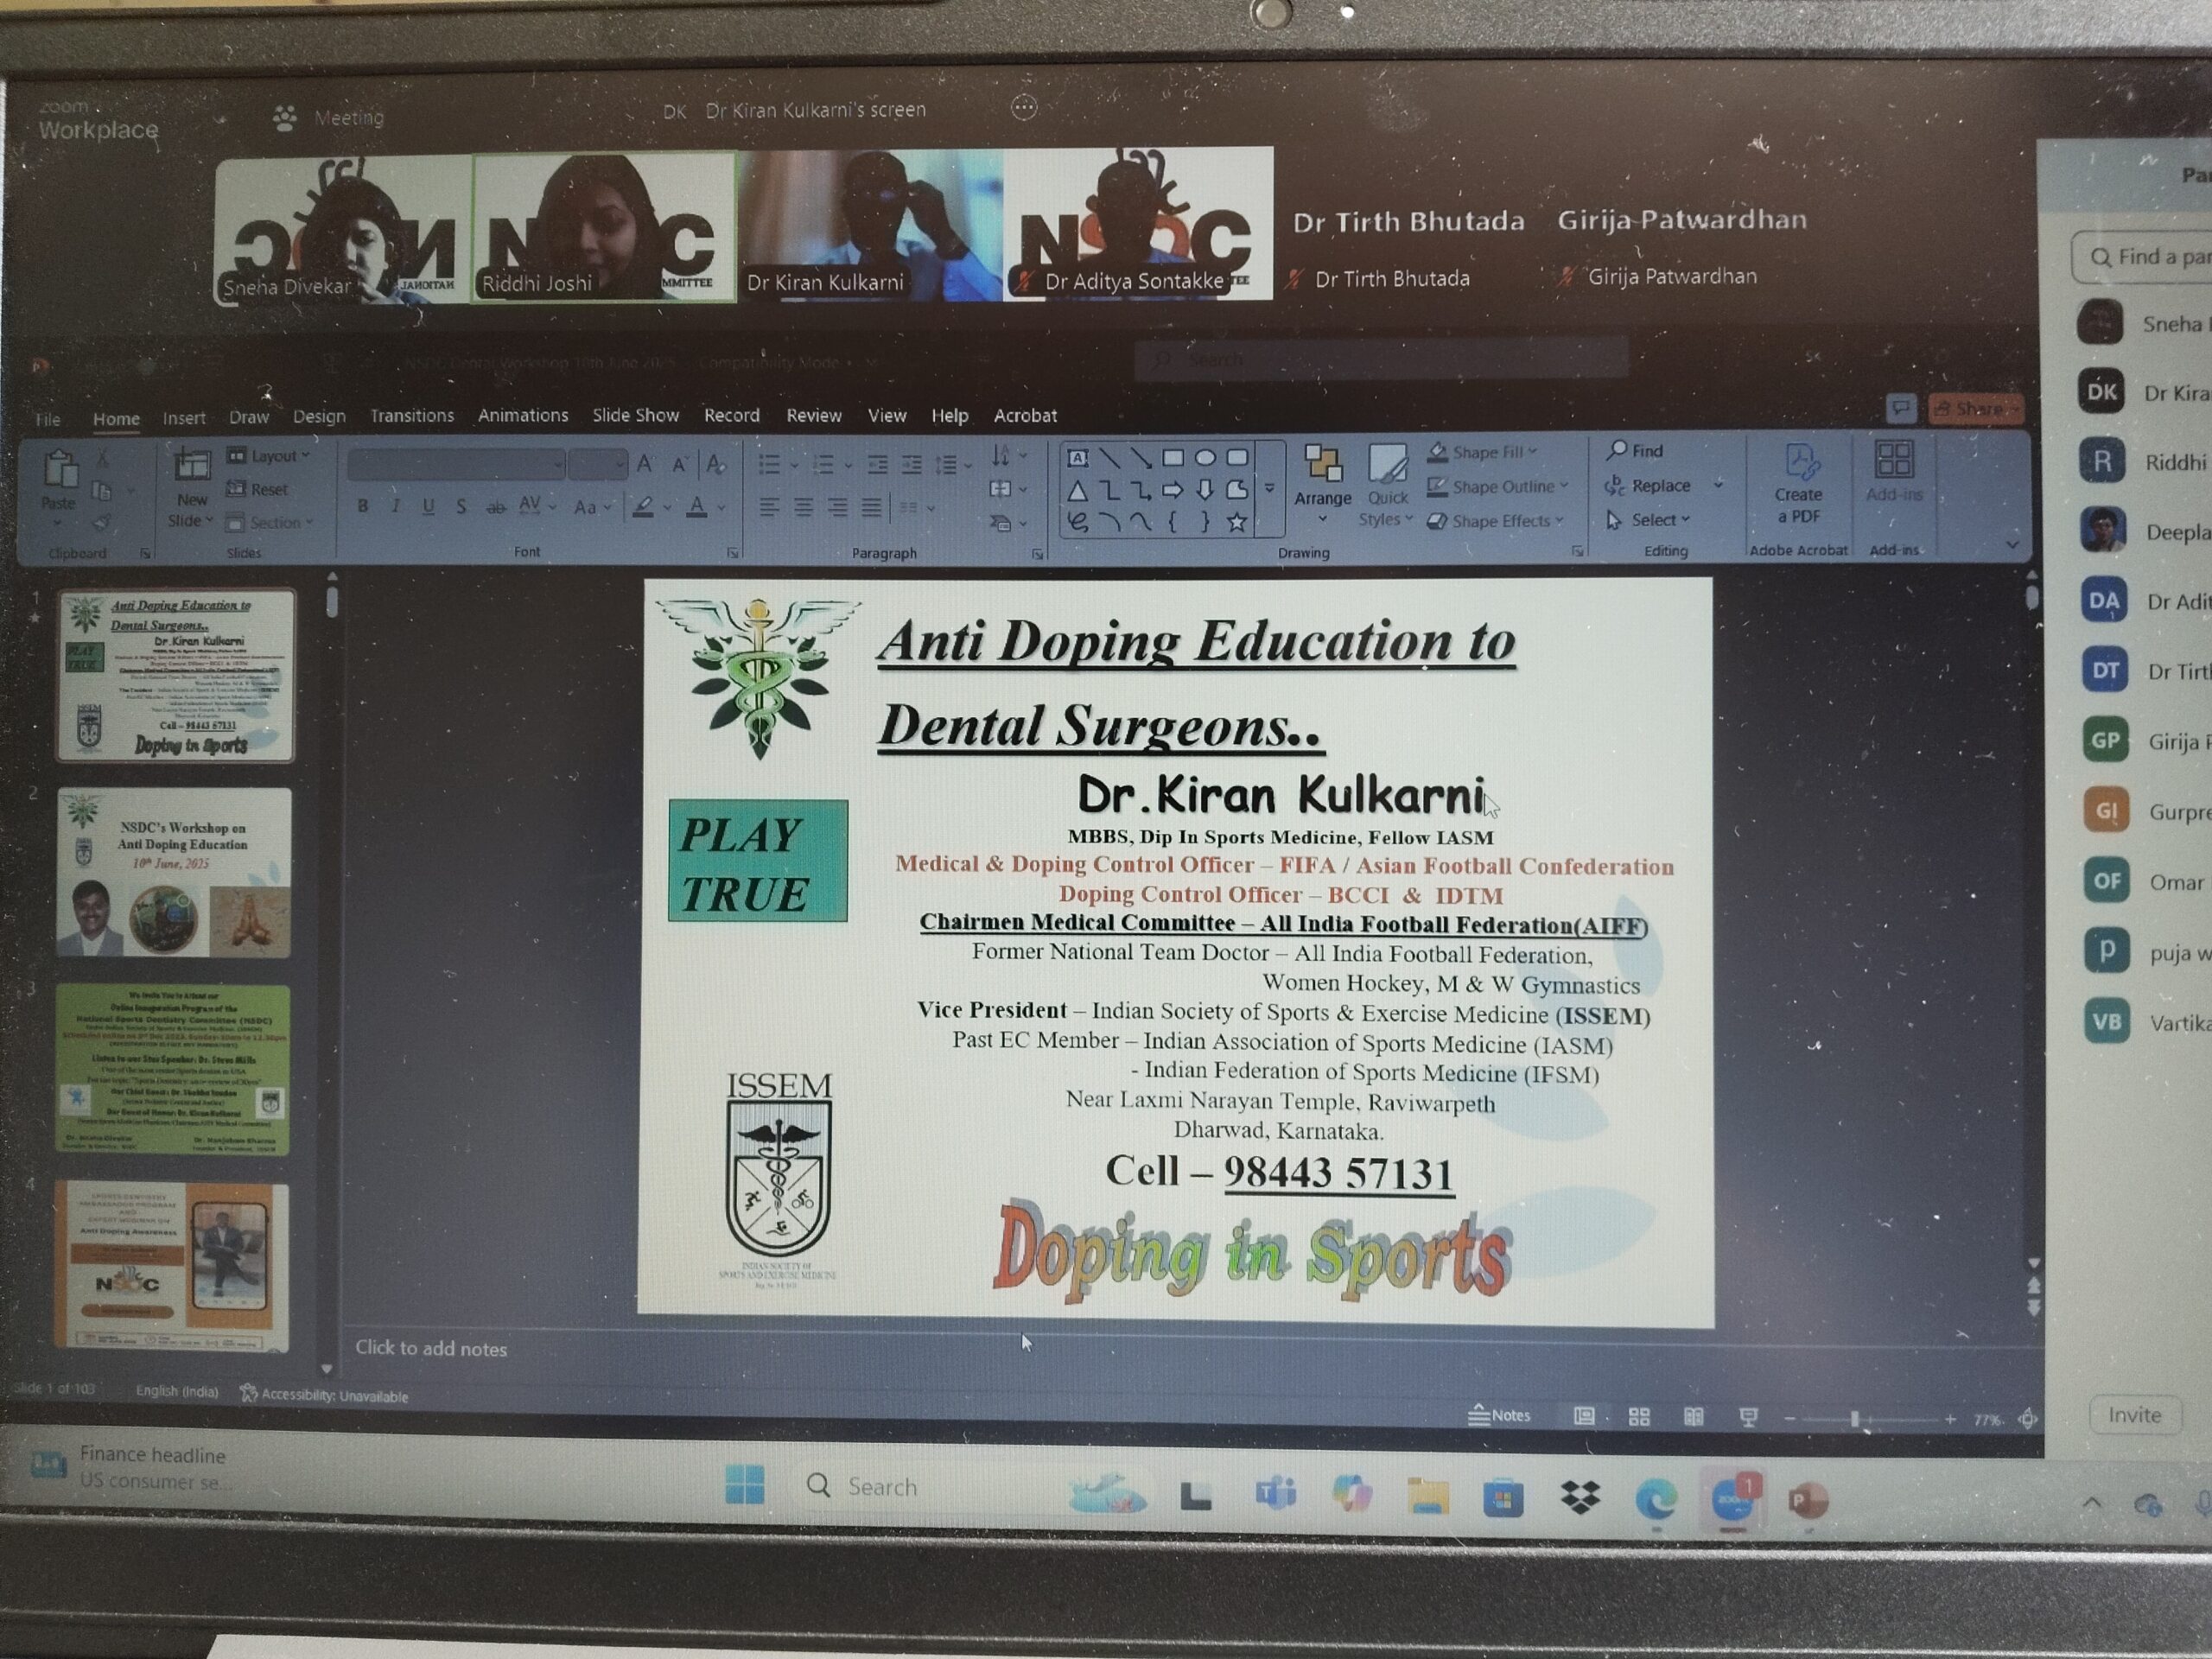Switch to Slide Sorter view icon
Image resolution: width=2212 pixels, height=1659 pixels.
pyautogui.click(x=1639, y=1417)
